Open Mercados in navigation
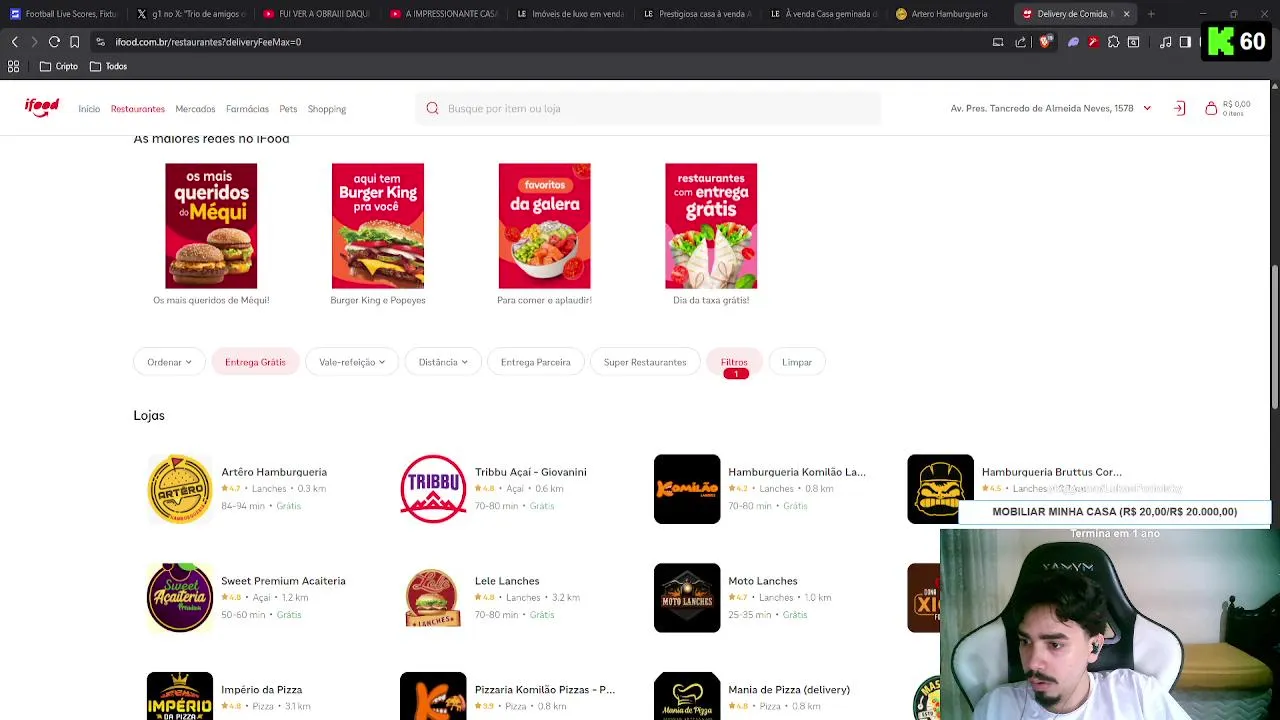 coord(195,109)
